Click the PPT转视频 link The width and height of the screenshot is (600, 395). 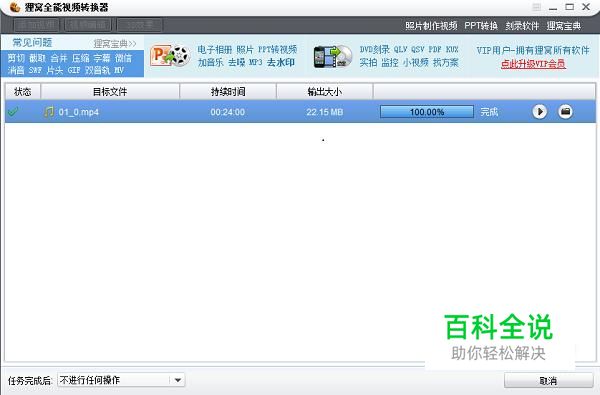point(277,50)
